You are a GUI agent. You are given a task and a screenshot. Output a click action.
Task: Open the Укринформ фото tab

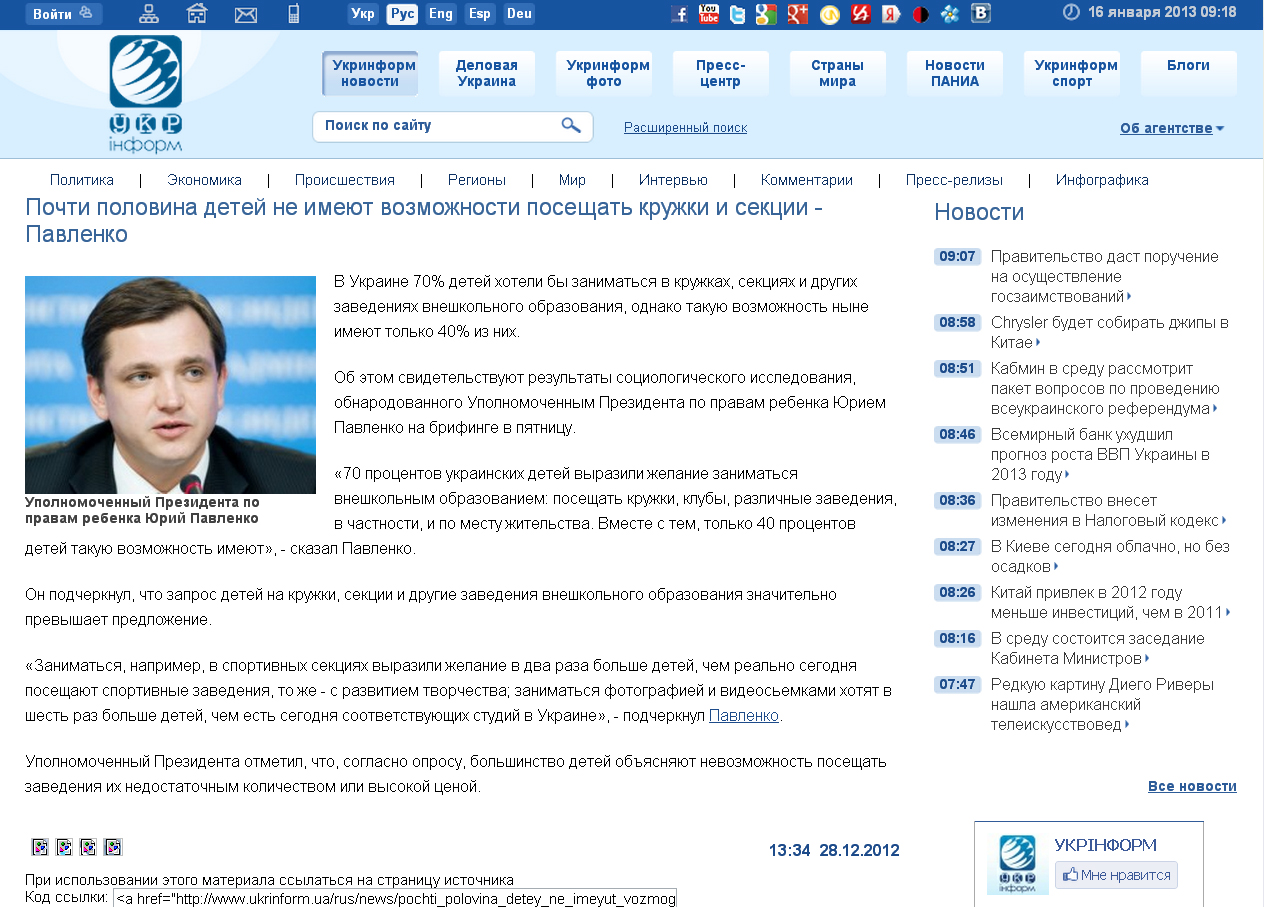[604, 73]
